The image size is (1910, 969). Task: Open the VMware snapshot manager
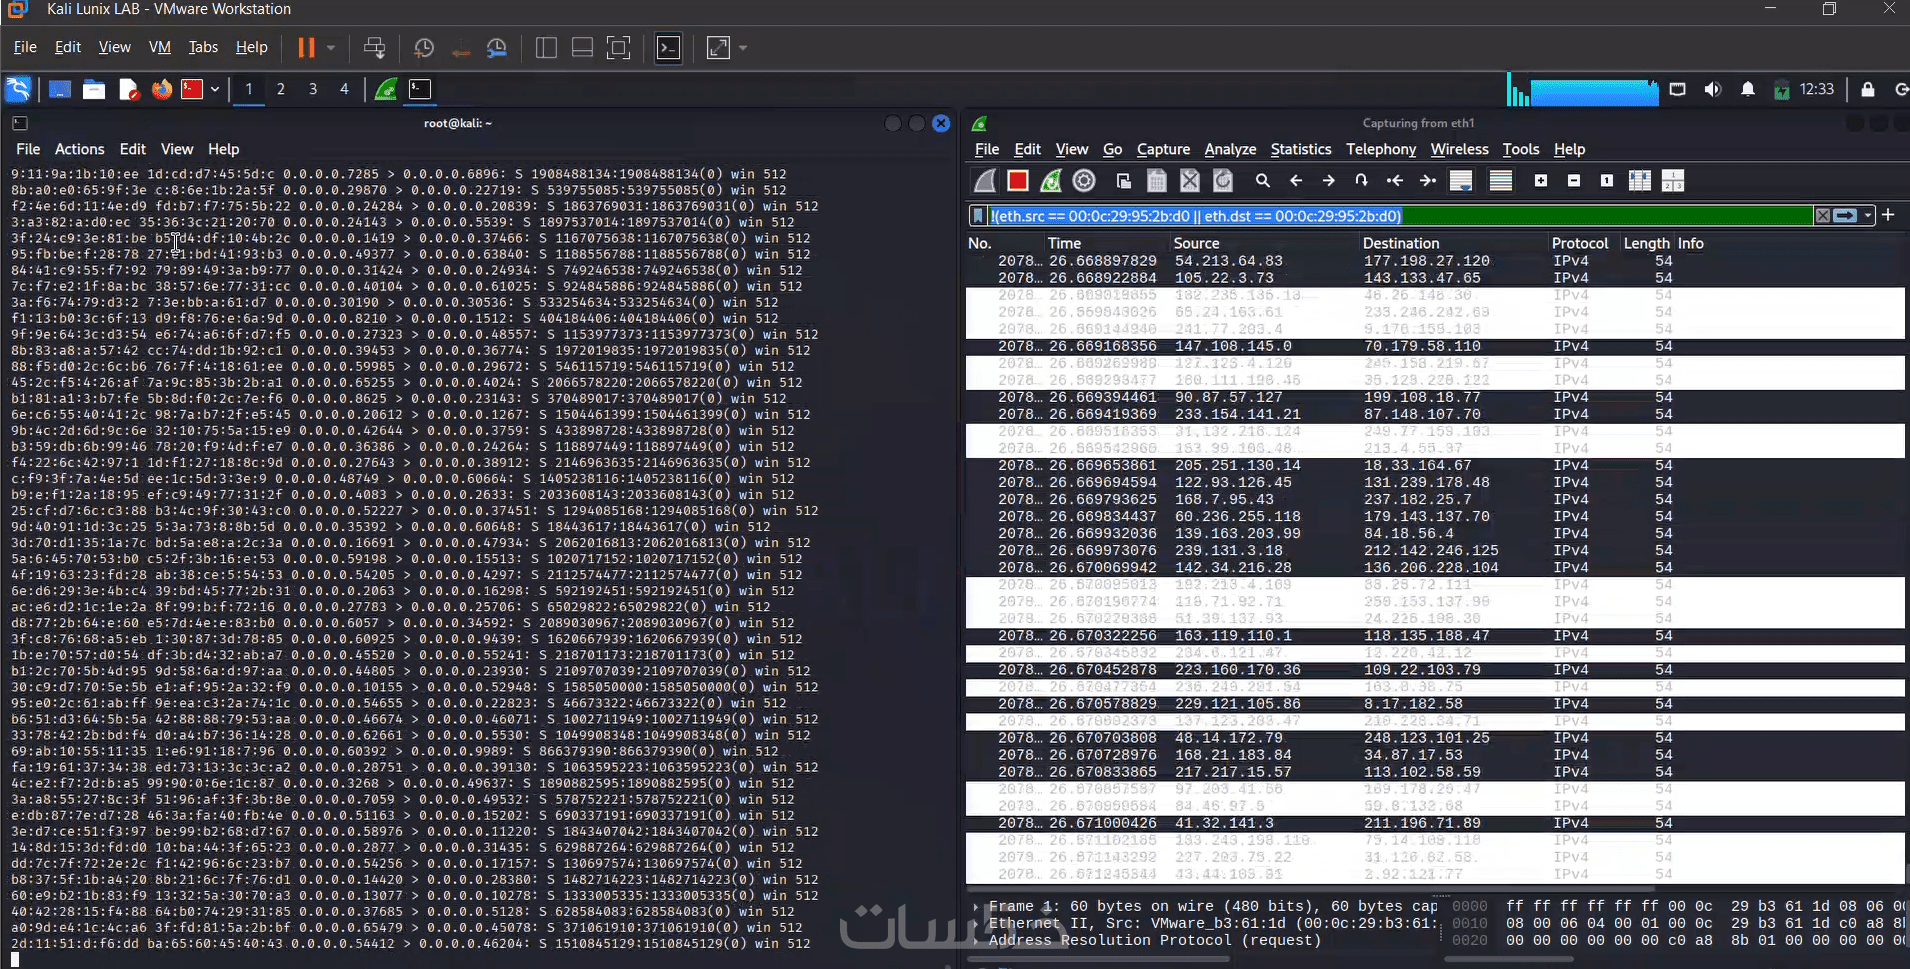[x=497, y=48]
